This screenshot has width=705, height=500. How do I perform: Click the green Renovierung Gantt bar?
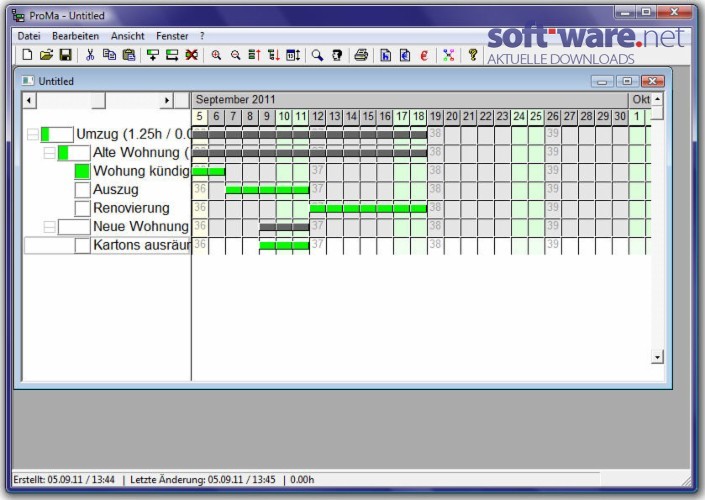click(x=368, y=209)
